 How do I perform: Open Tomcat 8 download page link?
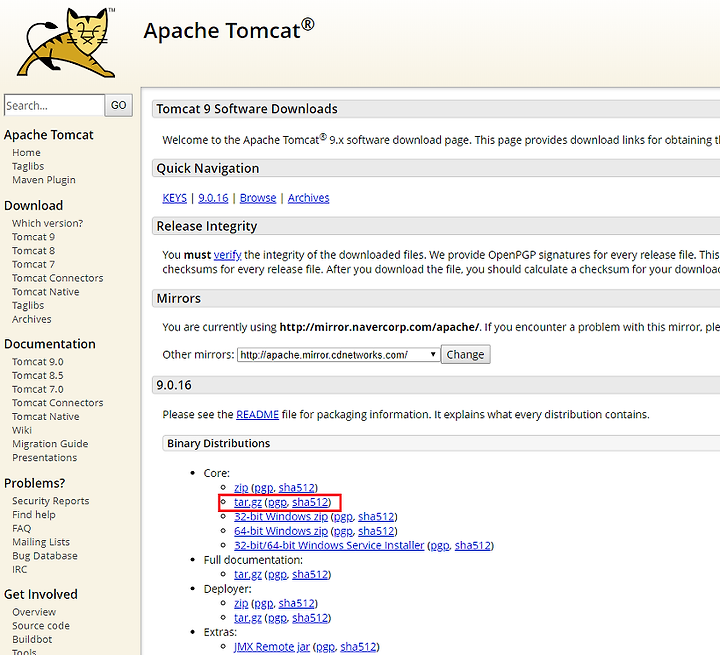pos(33,251)
